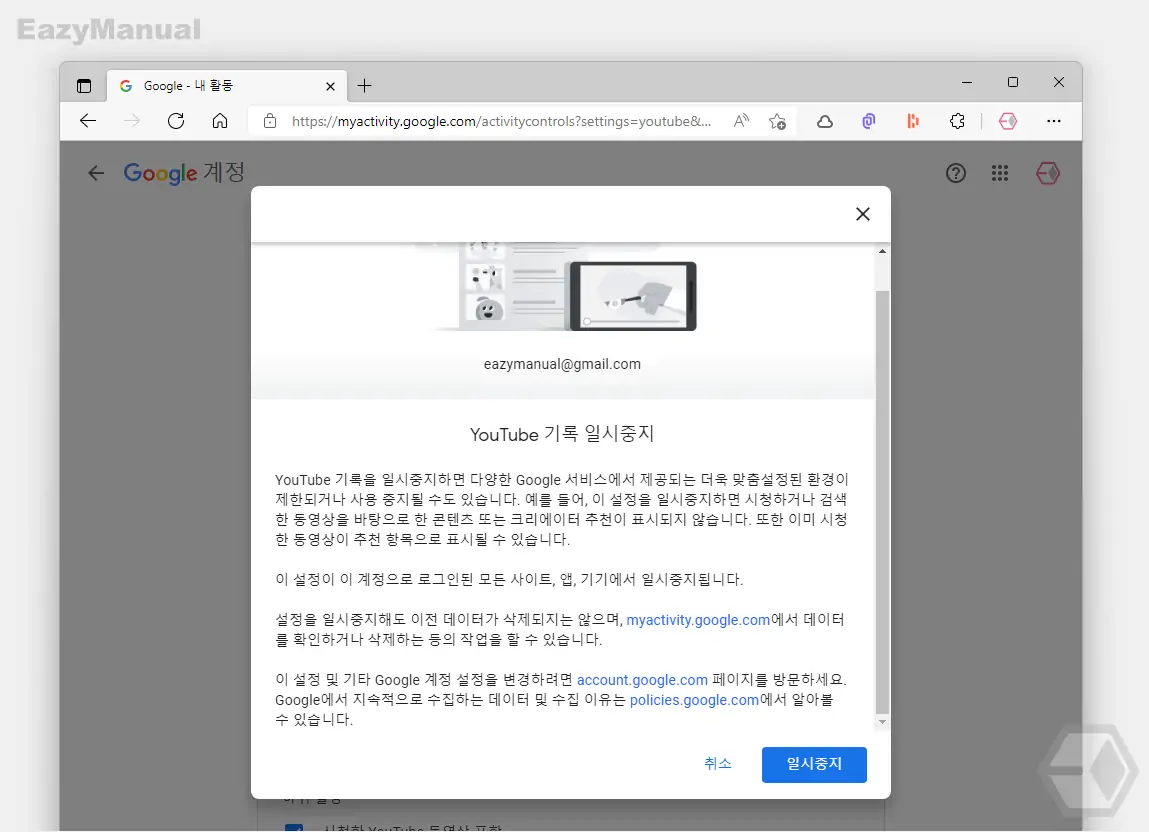Open the cloud extension icon
This screenshot has width=1149, height=832.
tap(825, 122)
